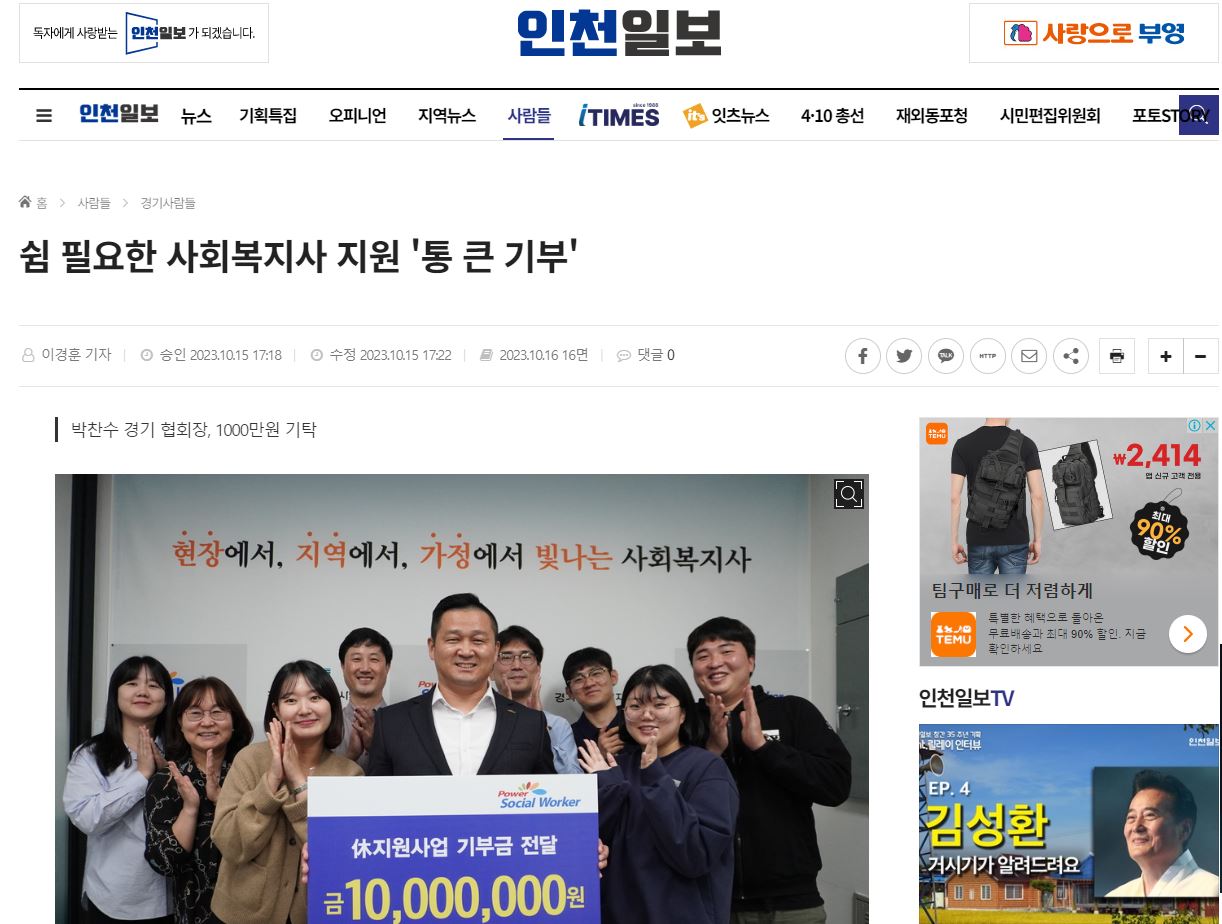Click the search magnifier icon
The width and height of the screenshot is (1222, 924).
(x=1198, y=115)
